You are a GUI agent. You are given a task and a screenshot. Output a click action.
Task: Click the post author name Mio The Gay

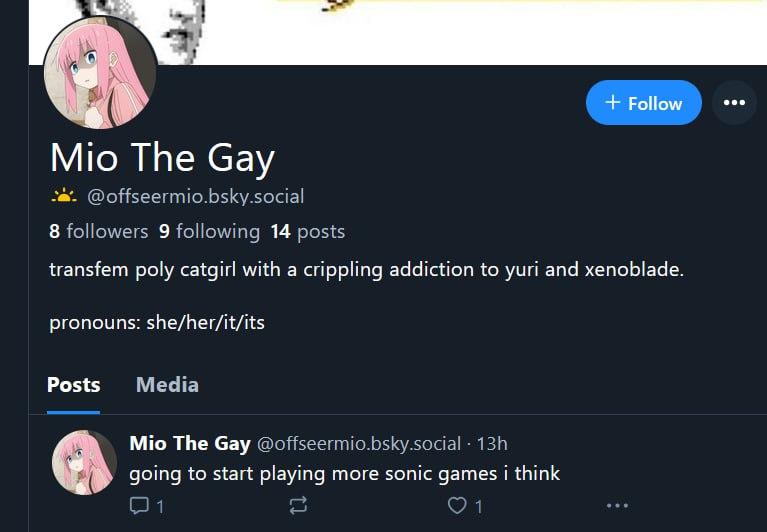(x=190, y=442)
